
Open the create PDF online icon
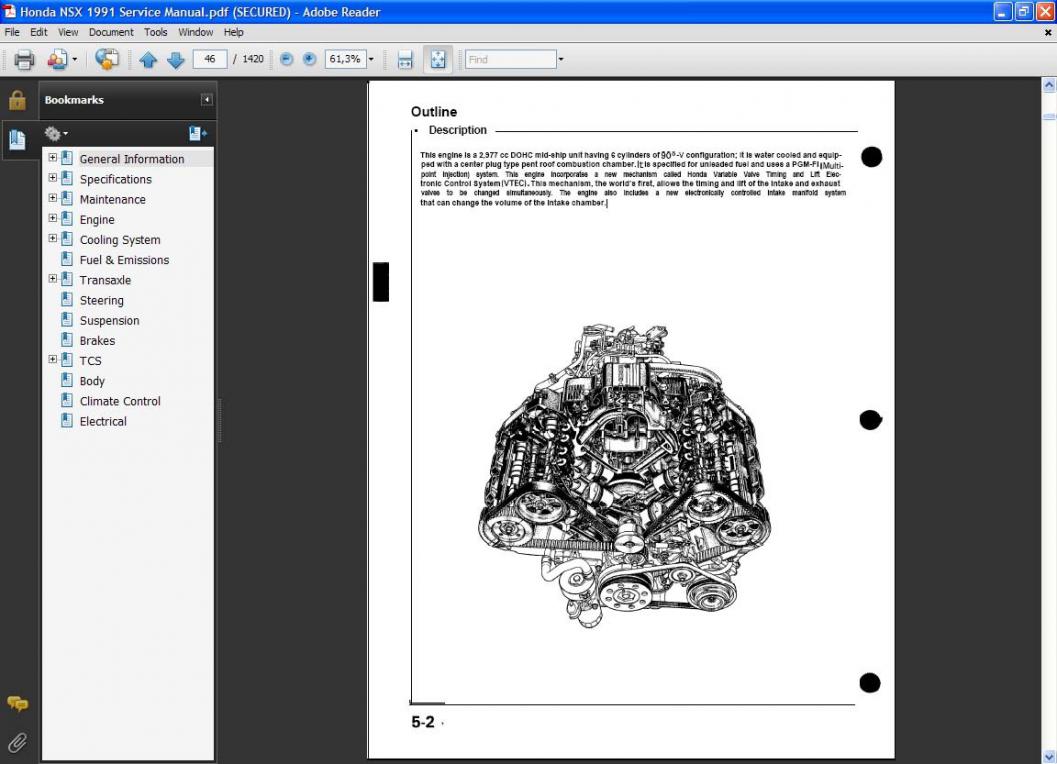[x=57, y=60]
